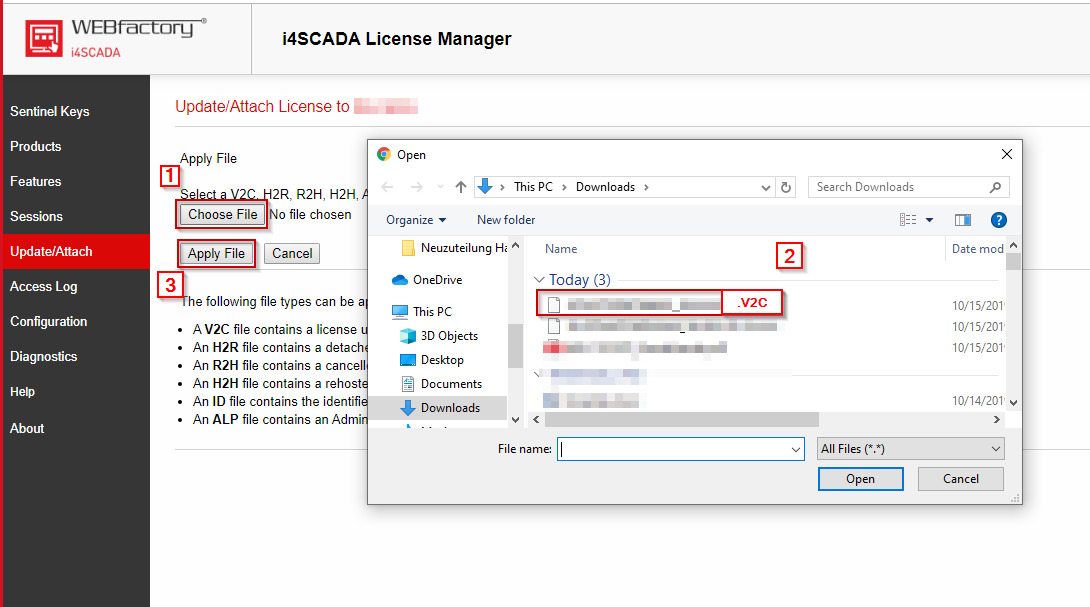The width and height of the screenshot is (1090, 607).
Task: Create a New folder
Action: click(506, 220)
